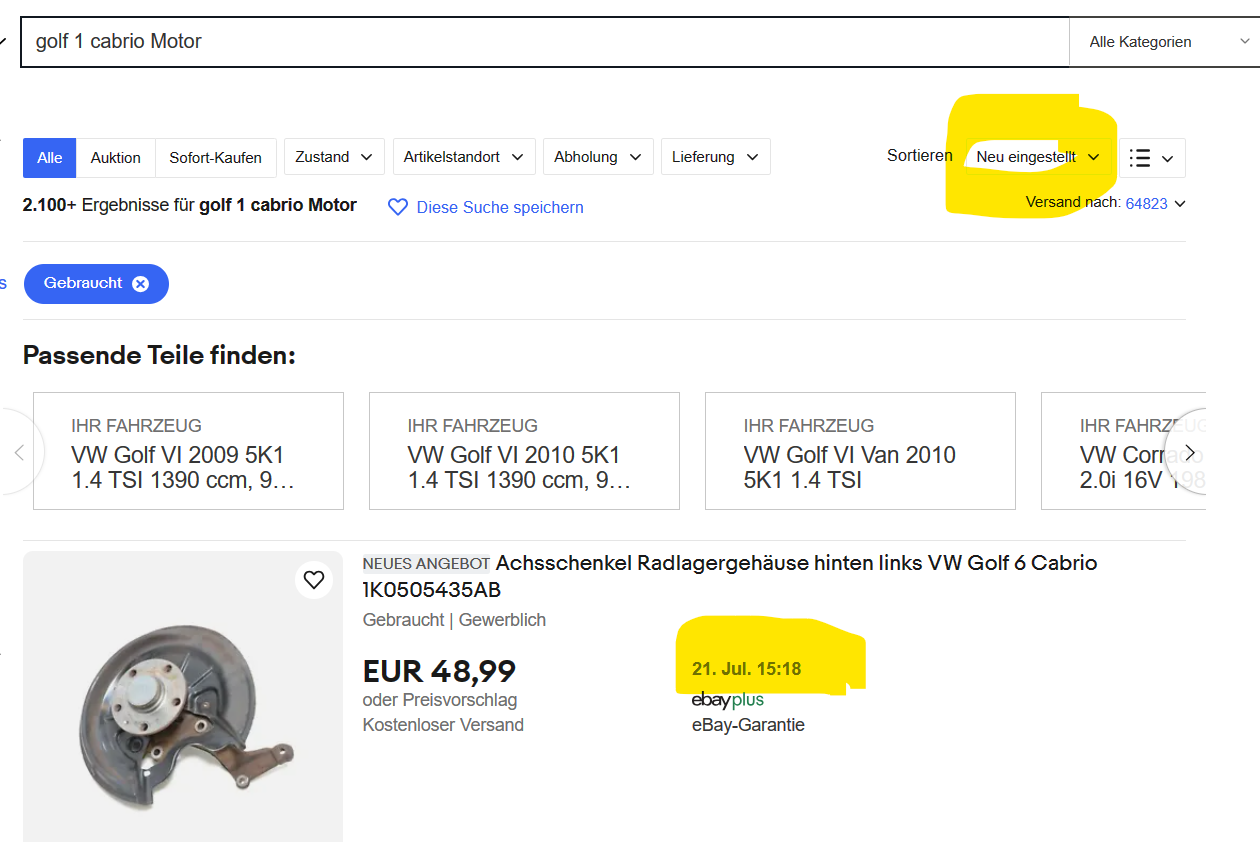Open the Artikelstandort dropdown
This screenshot has height=842, width=1260.
(464, 157)
